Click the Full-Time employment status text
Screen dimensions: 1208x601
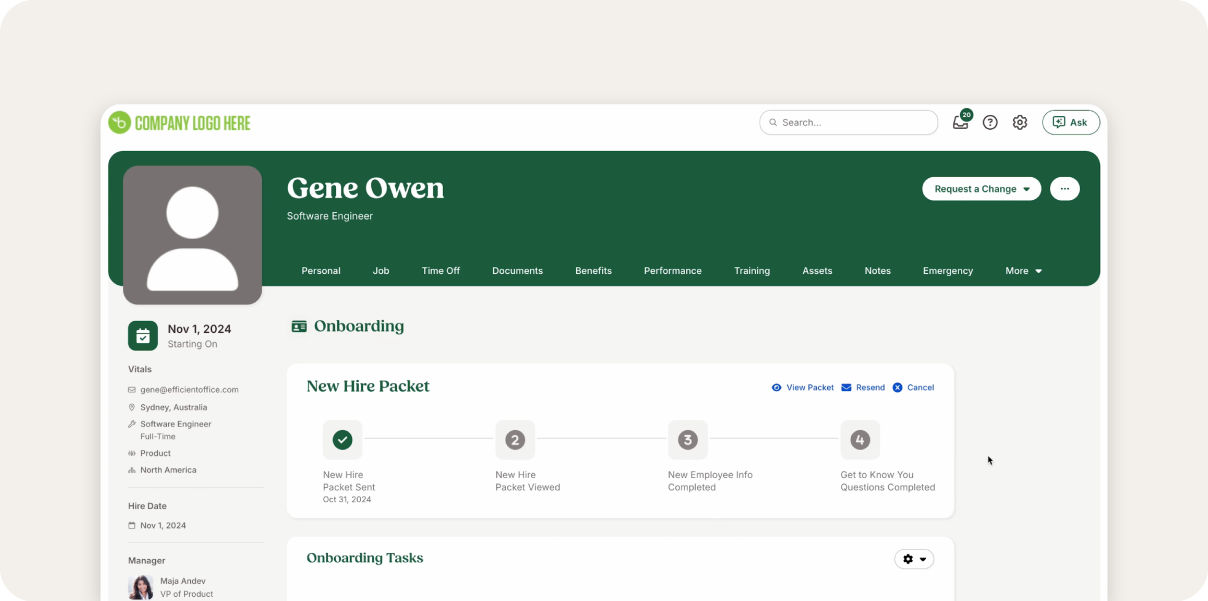158,437
